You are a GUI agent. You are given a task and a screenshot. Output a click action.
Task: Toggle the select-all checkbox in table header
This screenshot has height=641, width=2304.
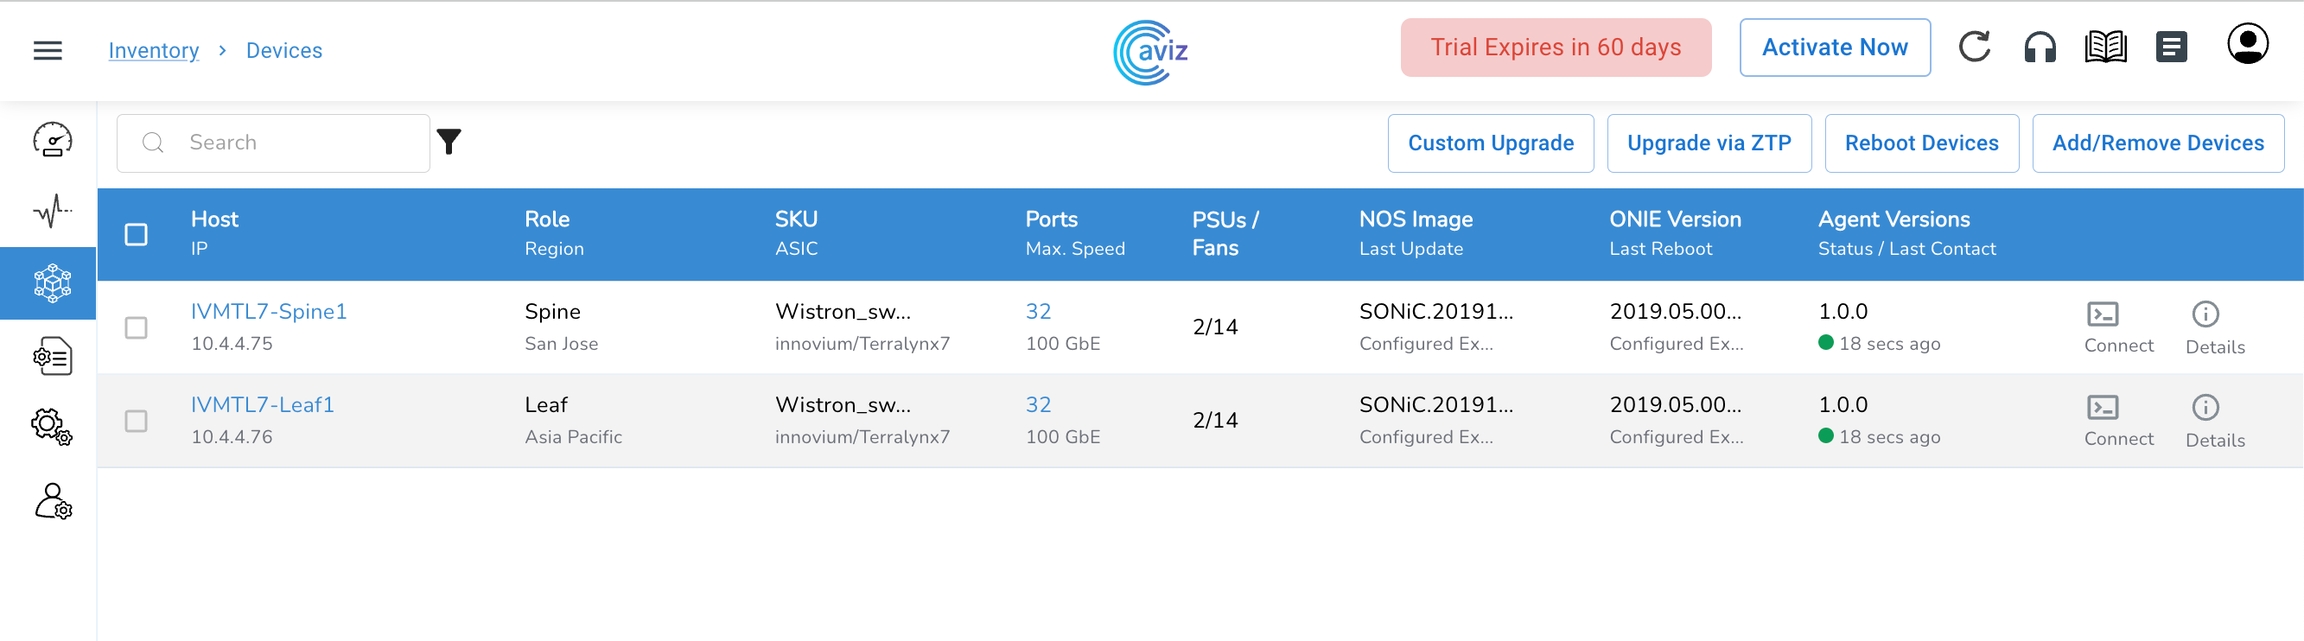(136, 234)
